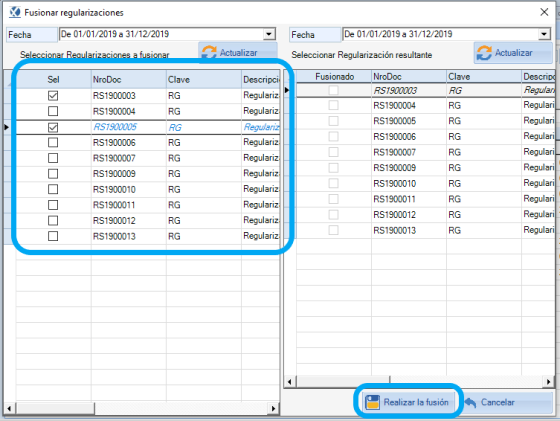Check the Sel box for RS1900010
The height and width of the screenshot is (421, 560).
click(53, 189)
